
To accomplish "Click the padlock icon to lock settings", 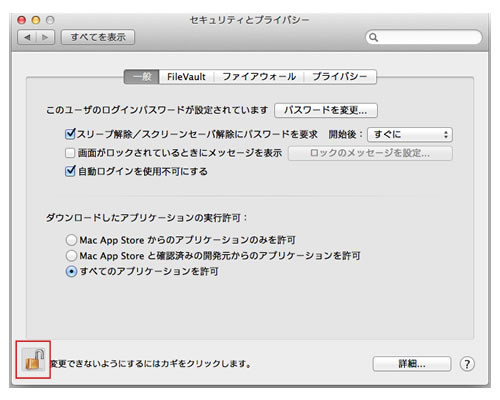I will click(33, 359).
